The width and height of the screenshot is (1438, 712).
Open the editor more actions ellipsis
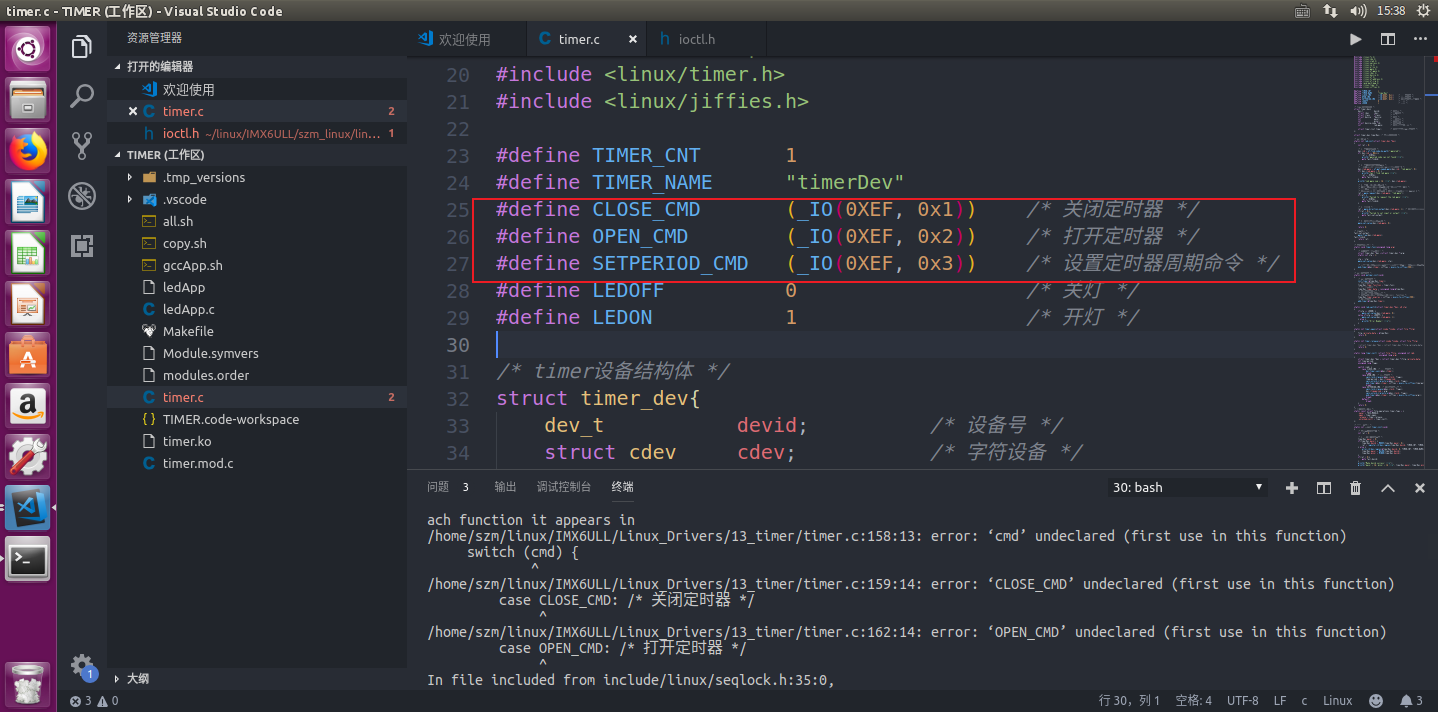click(1419, 39)
